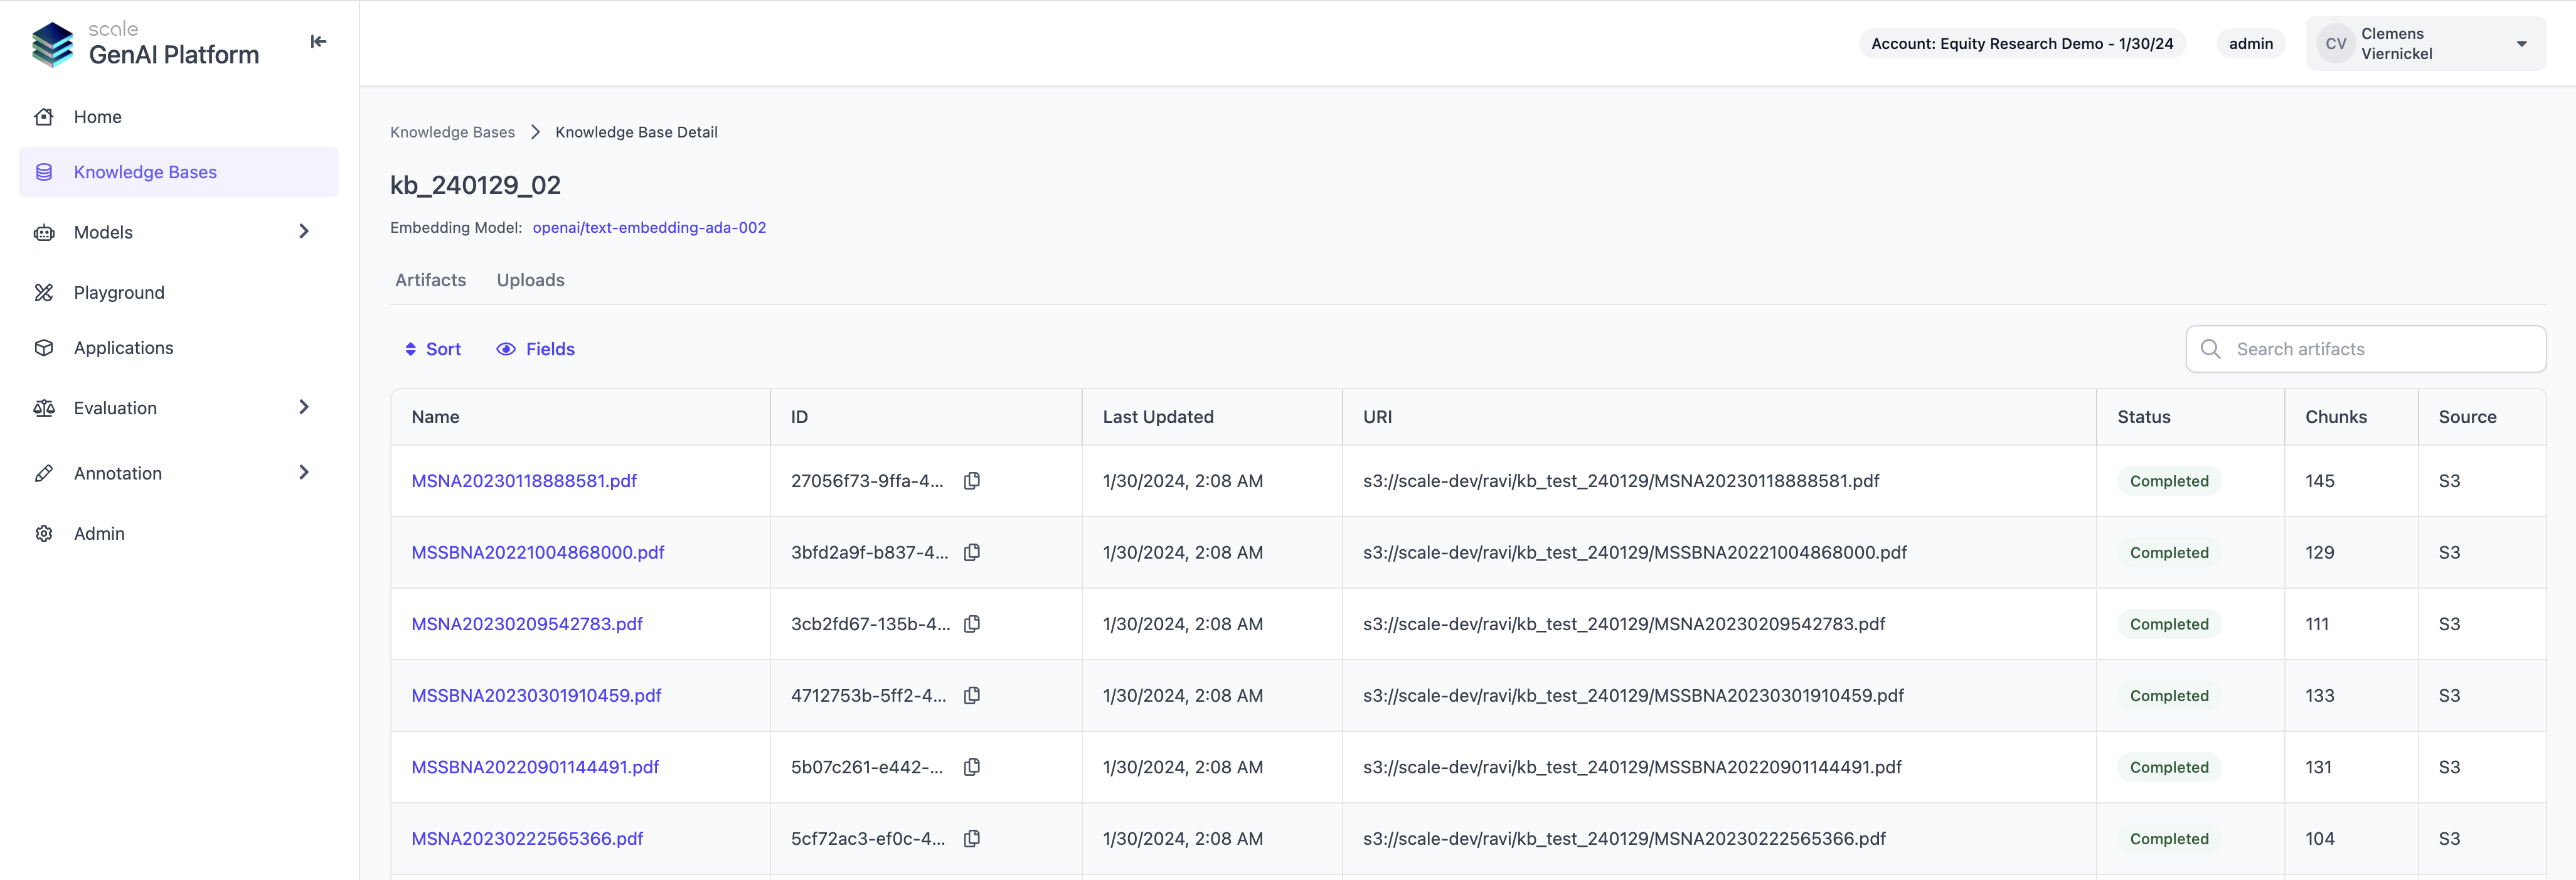Viewport: 2576px width, 880px height.
Task: Click the Applications cube icon
Action: coord(44,348)
